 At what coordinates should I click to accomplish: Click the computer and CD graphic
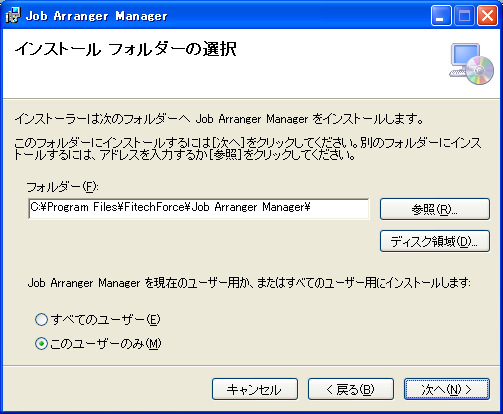pos(471,64)
